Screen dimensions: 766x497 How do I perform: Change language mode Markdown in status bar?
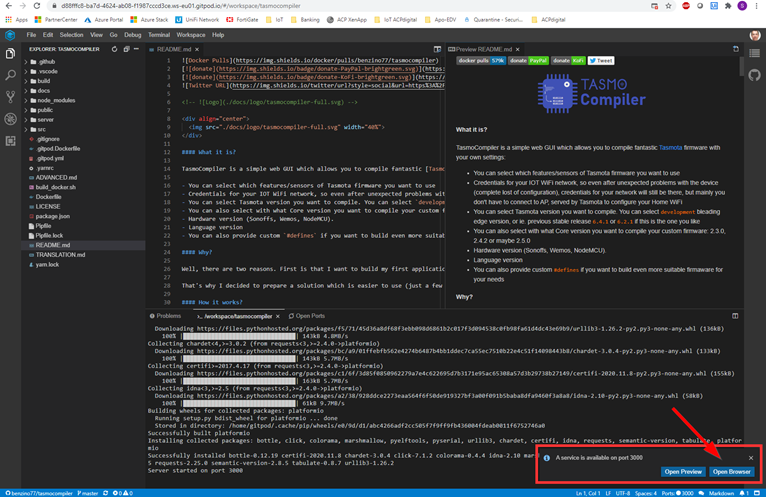721,493
